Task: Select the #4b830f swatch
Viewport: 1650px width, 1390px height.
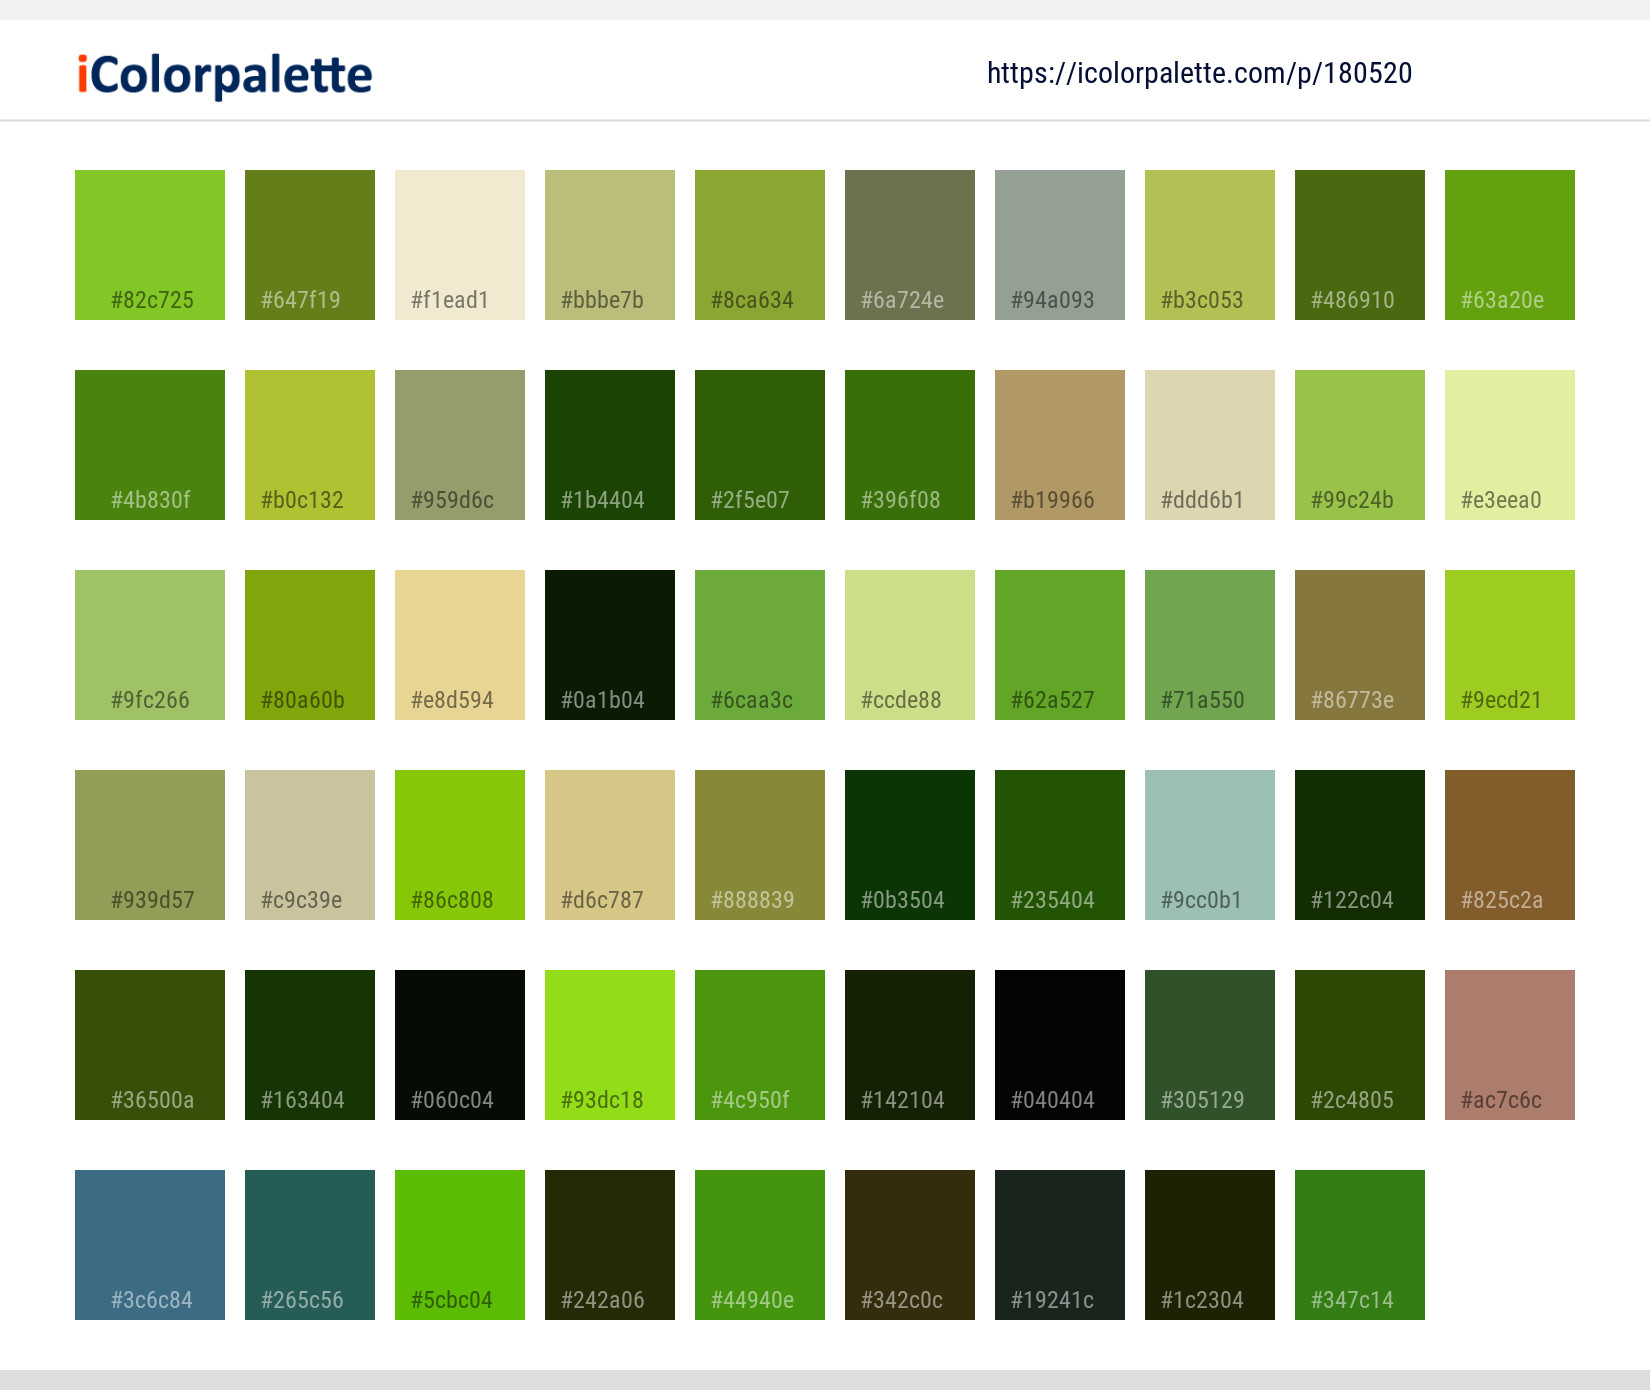Action: coord(150,445)
